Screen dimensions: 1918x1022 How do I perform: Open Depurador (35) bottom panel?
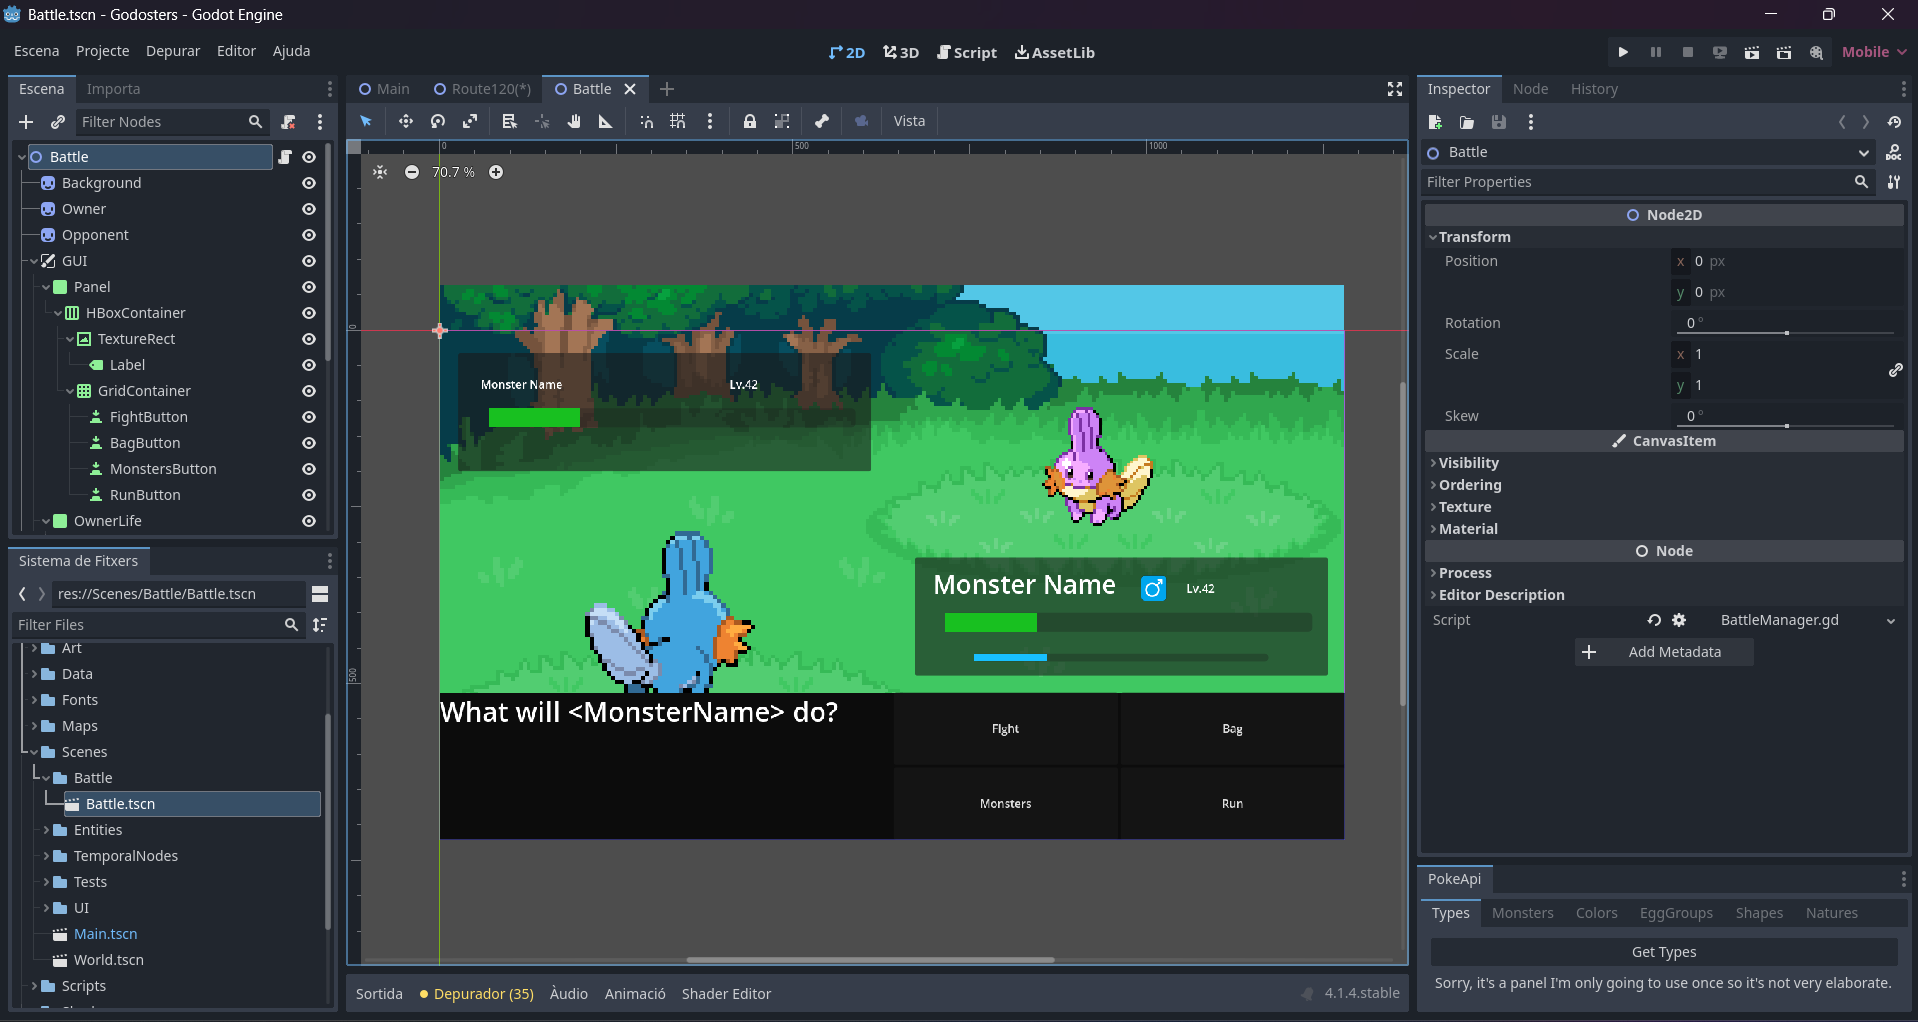coord(476,994)
